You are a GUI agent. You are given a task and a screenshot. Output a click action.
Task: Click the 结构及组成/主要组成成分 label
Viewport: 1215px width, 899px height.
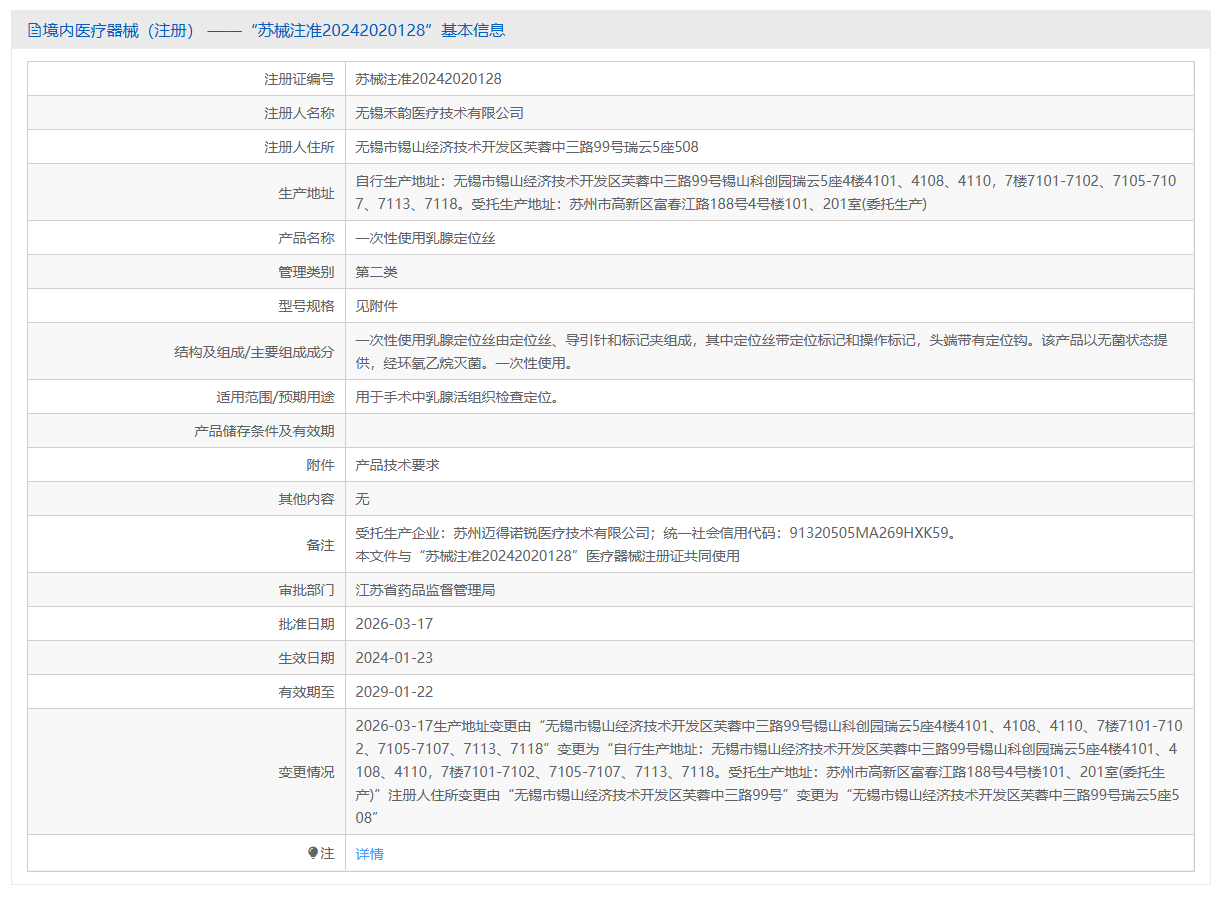pyautogui.click(x=254, y=351)
